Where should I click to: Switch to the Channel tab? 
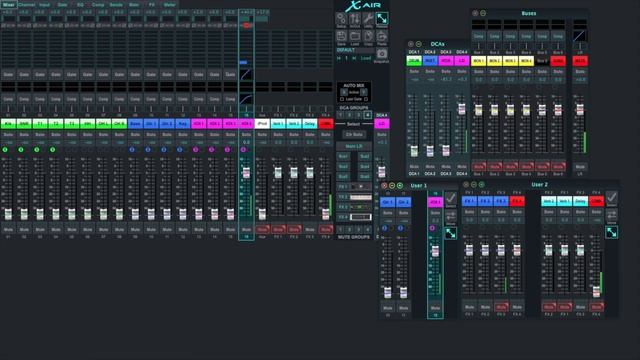(x=27, y=4)
